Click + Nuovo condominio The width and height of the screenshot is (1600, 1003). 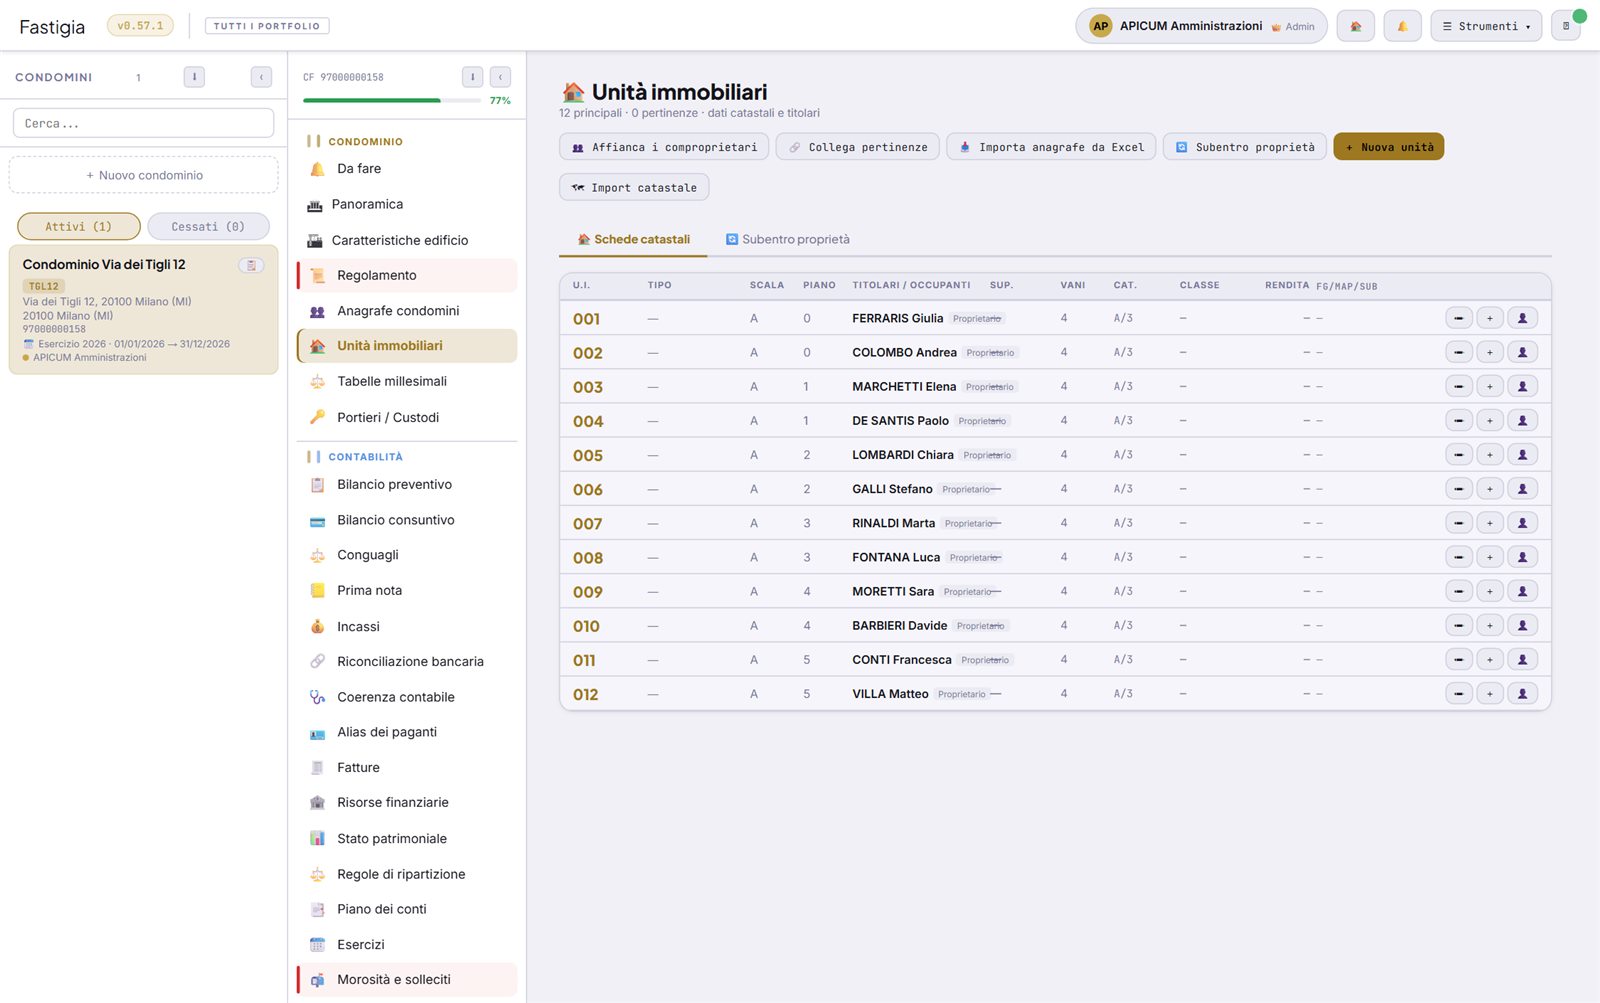tap(143, 175)
